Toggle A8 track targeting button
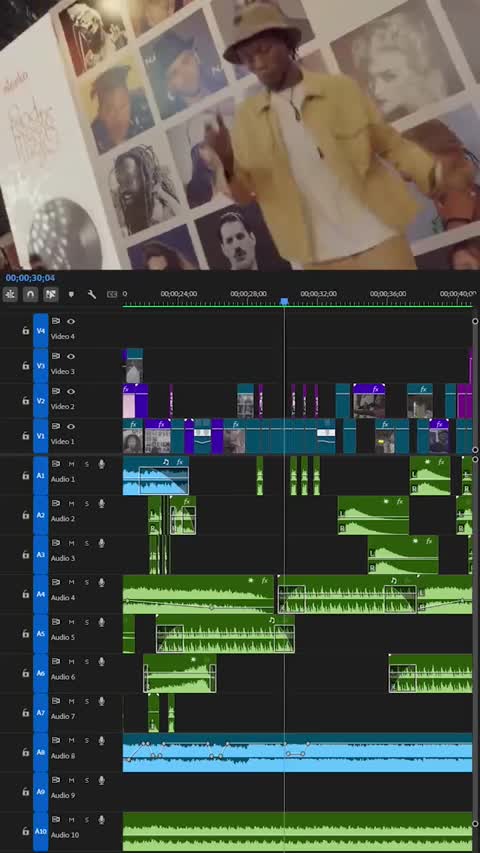The height and width of the screenshot is (853, 480). (41, 752)
